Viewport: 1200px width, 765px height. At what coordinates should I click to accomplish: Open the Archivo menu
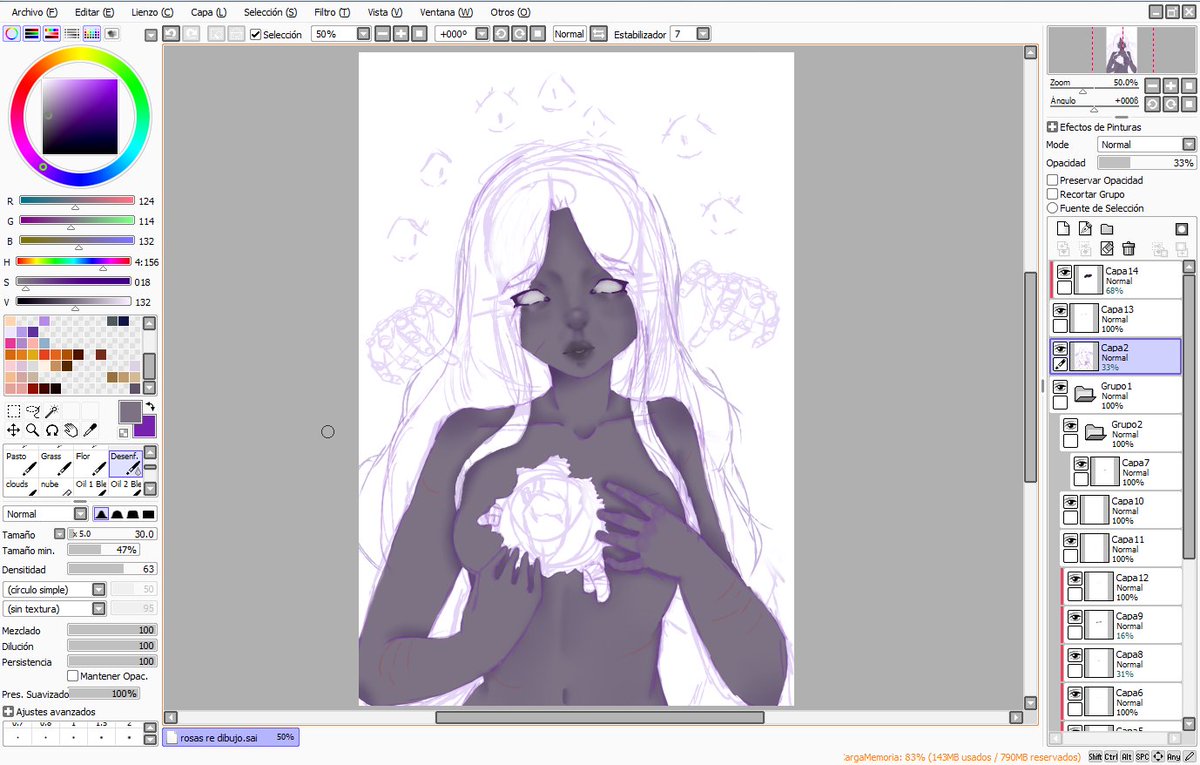click(x=34, y=12)
